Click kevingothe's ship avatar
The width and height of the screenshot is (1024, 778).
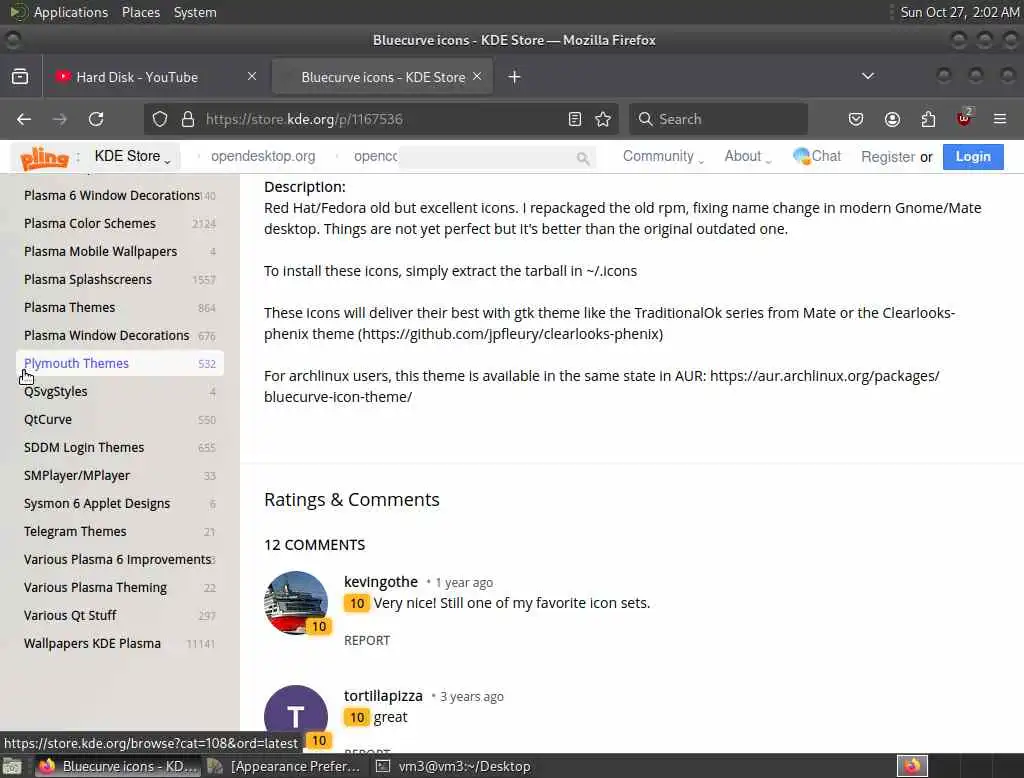(296, 603)
